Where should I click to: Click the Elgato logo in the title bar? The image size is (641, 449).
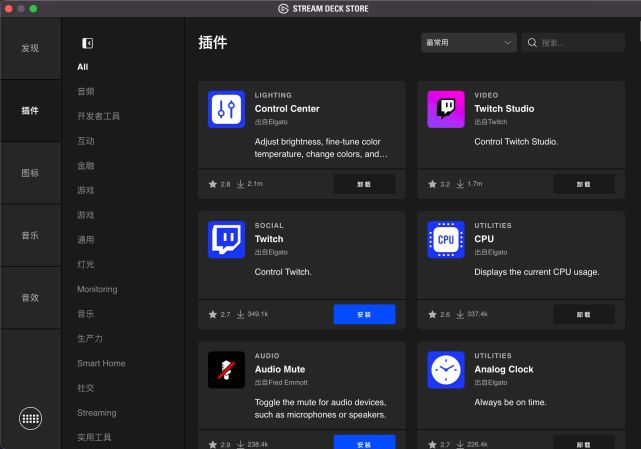click(283, 9)
